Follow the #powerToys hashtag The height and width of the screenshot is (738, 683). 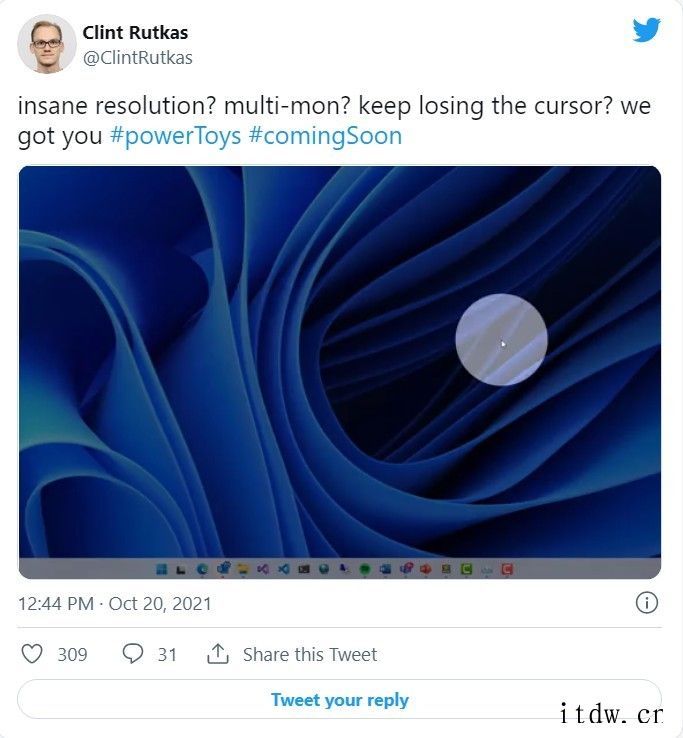(175, 136)
